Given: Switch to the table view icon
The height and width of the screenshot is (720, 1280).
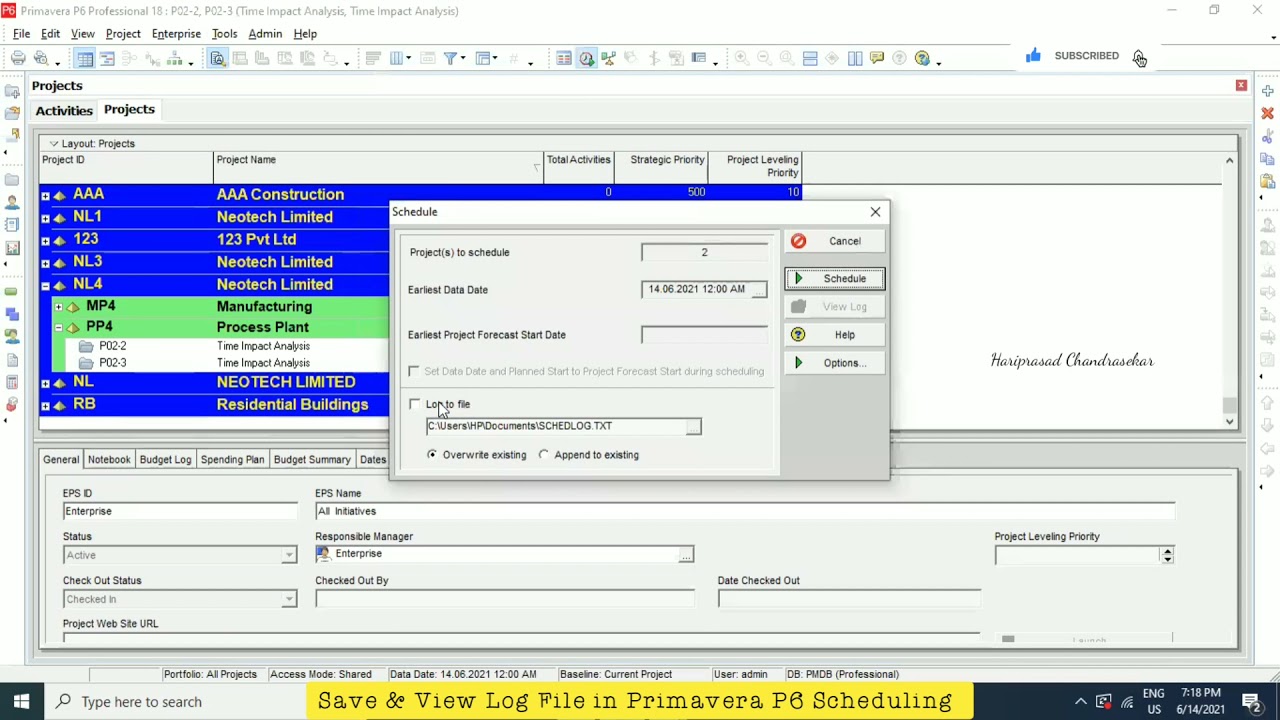Looking at the screenshot, I should (85, 59).
